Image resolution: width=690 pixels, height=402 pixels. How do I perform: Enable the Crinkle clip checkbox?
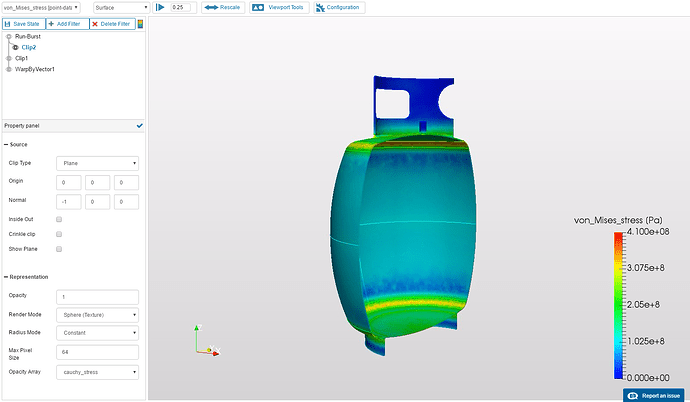(59, 234)
